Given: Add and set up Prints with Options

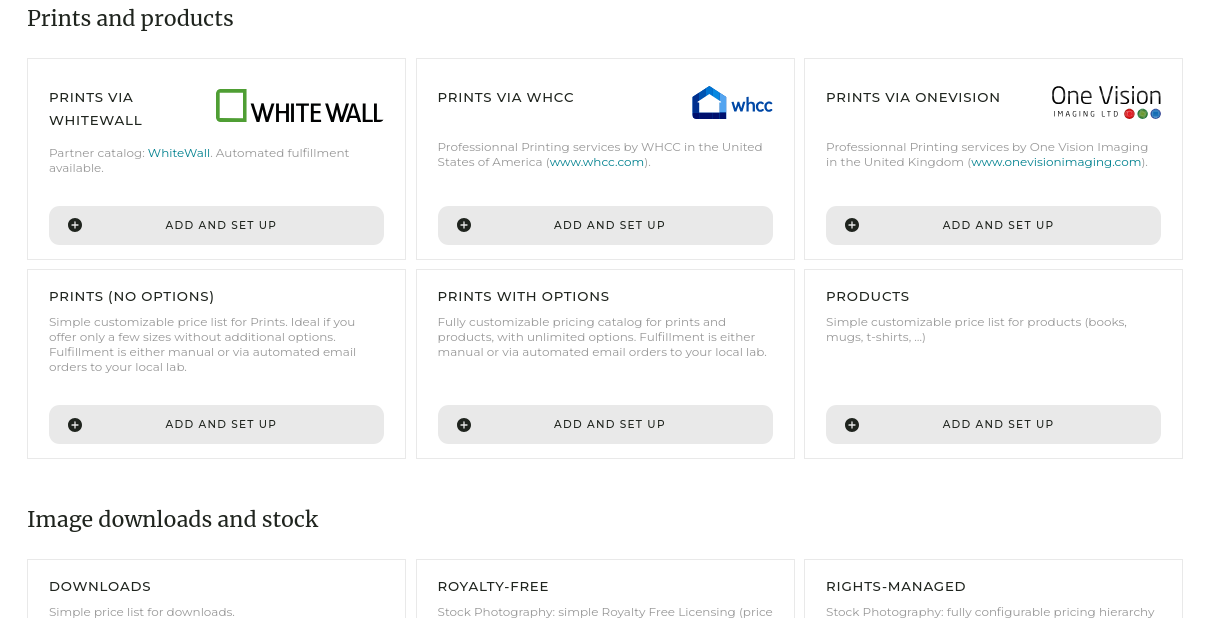Looking at the screenshot, I should tap(609, 424).
